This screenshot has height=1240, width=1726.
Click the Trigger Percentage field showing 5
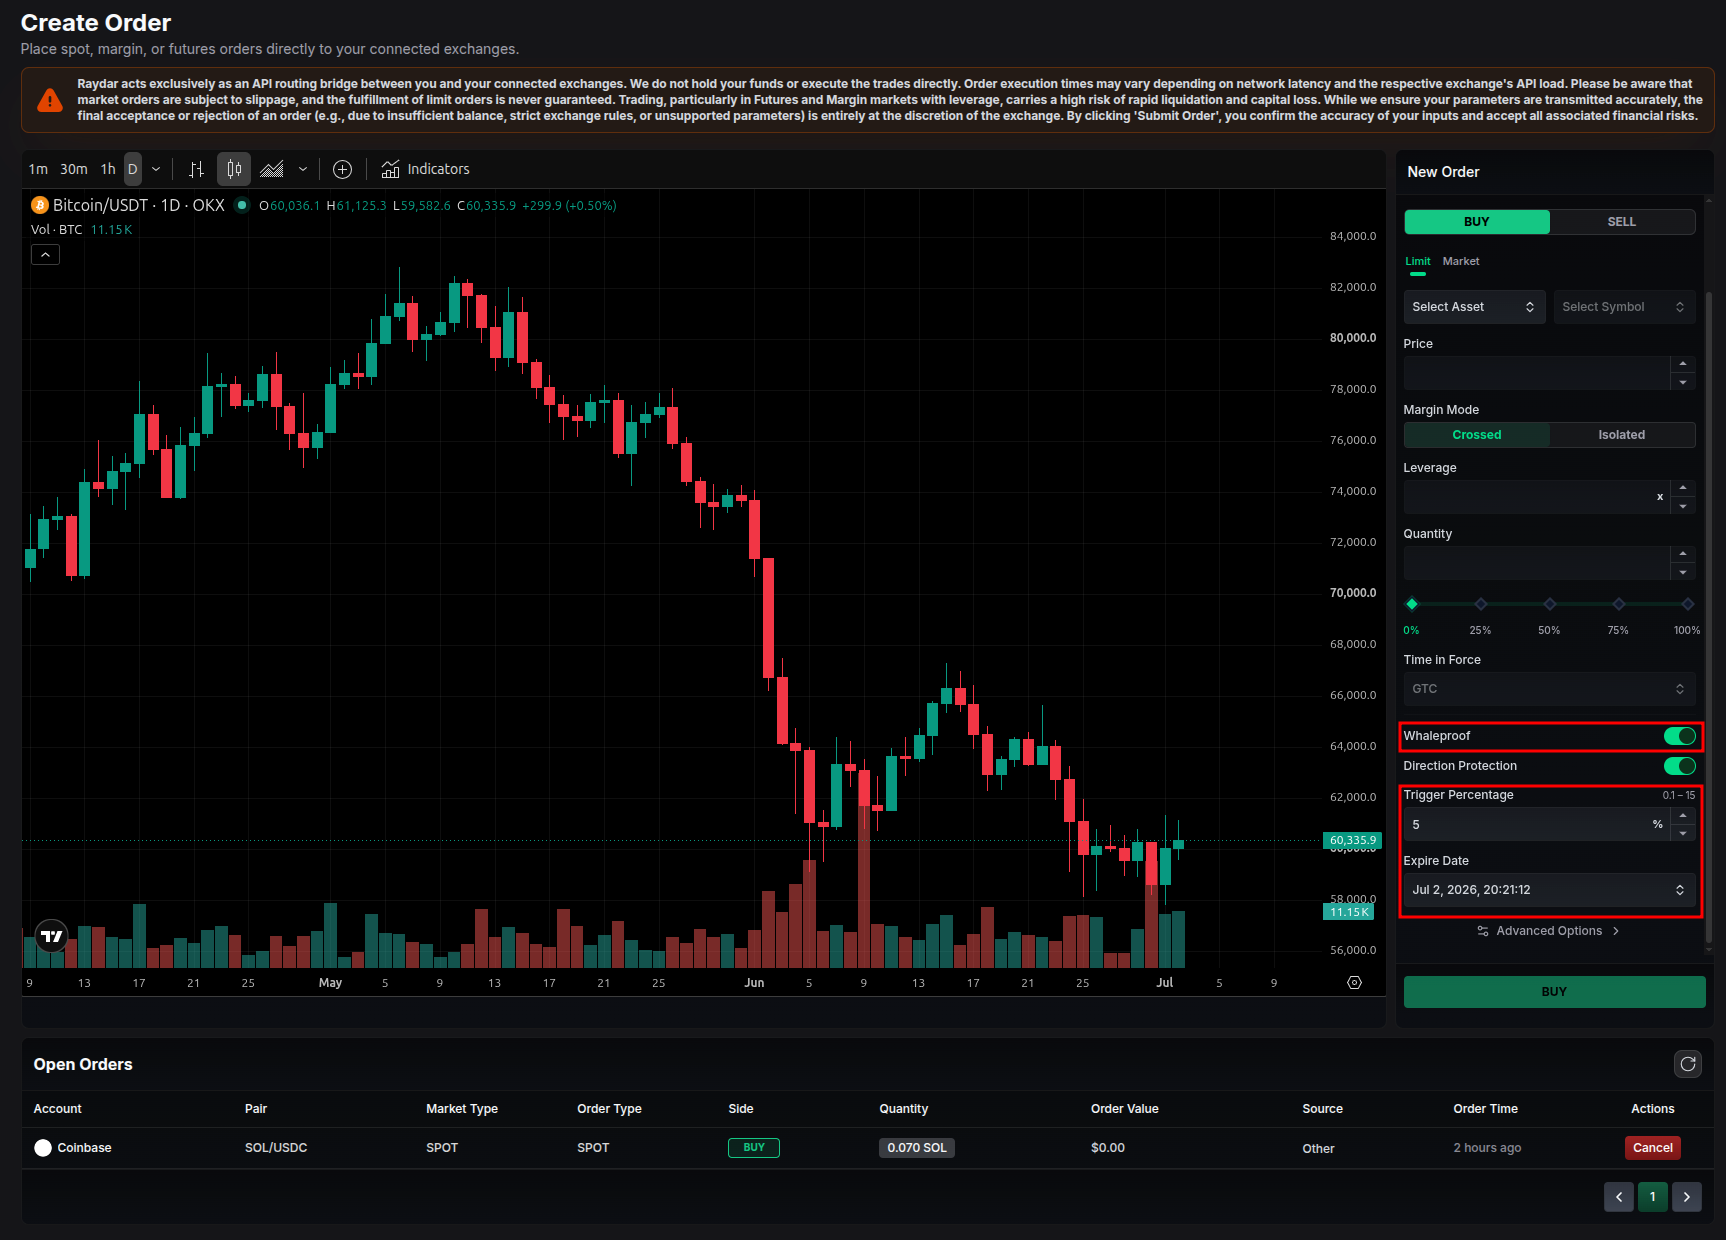click(1537, 824)
